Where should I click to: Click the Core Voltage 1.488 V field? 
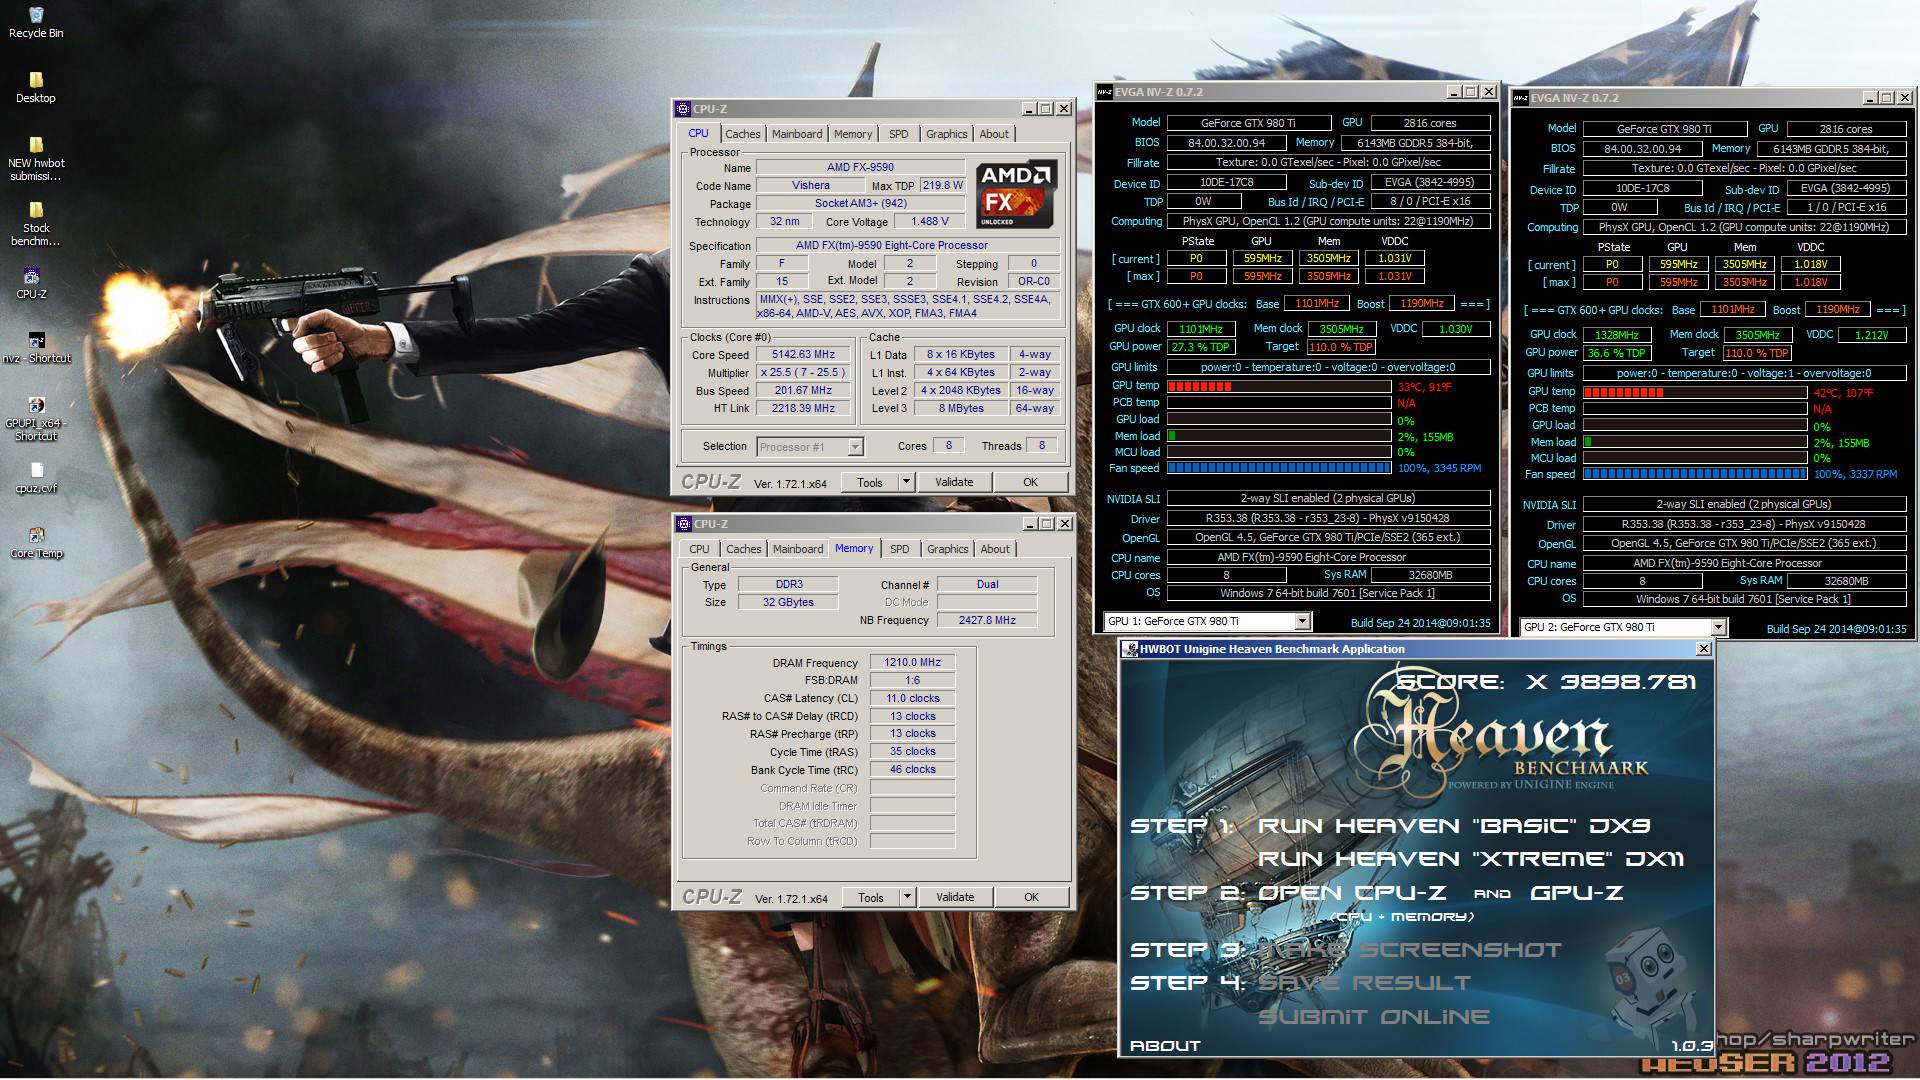(x=929, y=222)
